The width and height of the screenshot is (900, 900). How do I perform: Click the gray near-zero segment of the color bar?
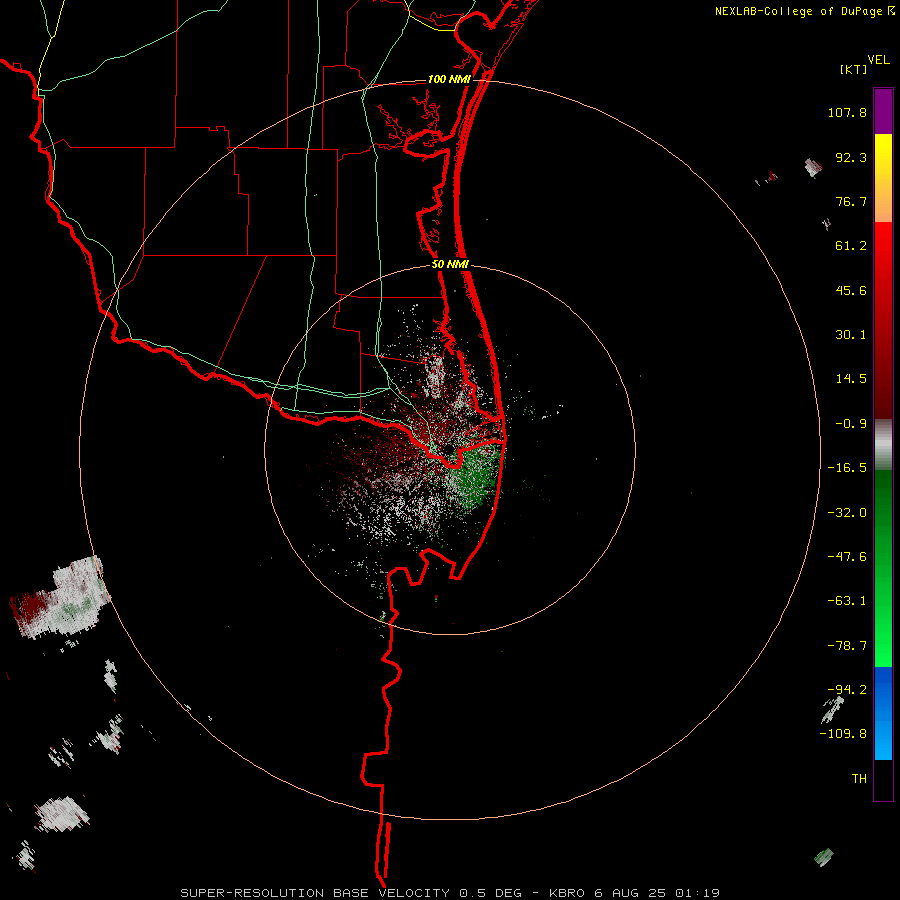(883, 444)
